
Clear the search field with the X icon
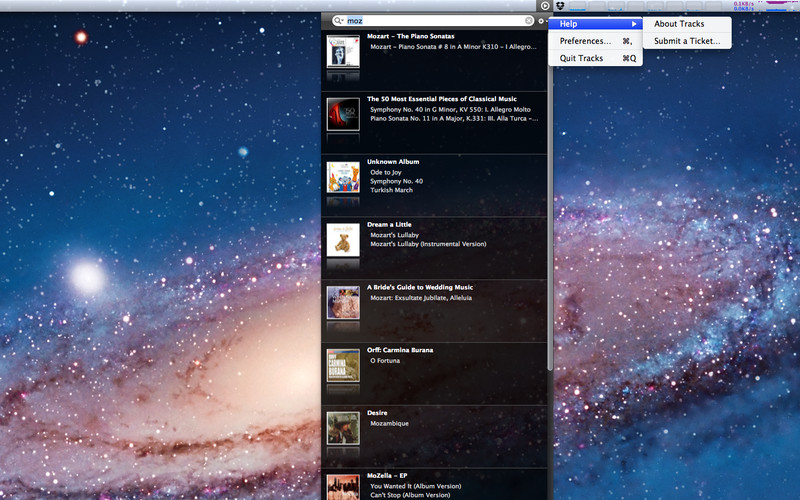click(529, 21)
